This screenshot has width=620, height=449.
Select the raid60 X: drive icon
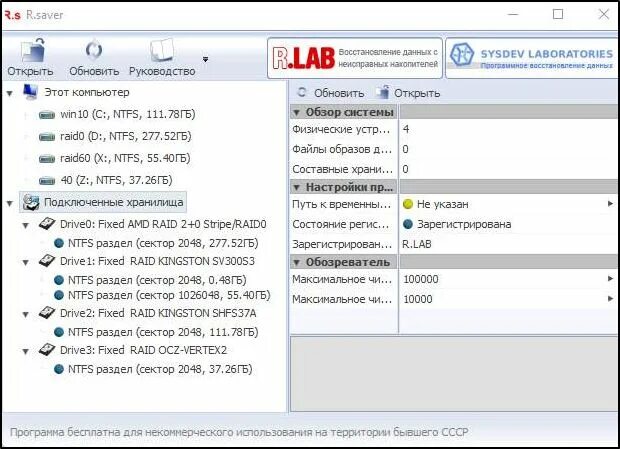(x=47, y=159)
